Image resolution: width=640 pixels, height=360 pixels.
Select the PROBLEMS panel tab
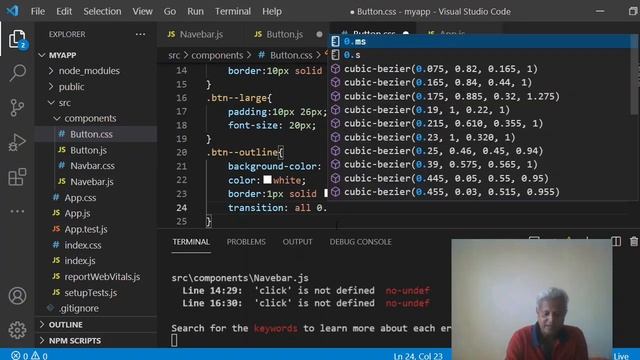246,242
